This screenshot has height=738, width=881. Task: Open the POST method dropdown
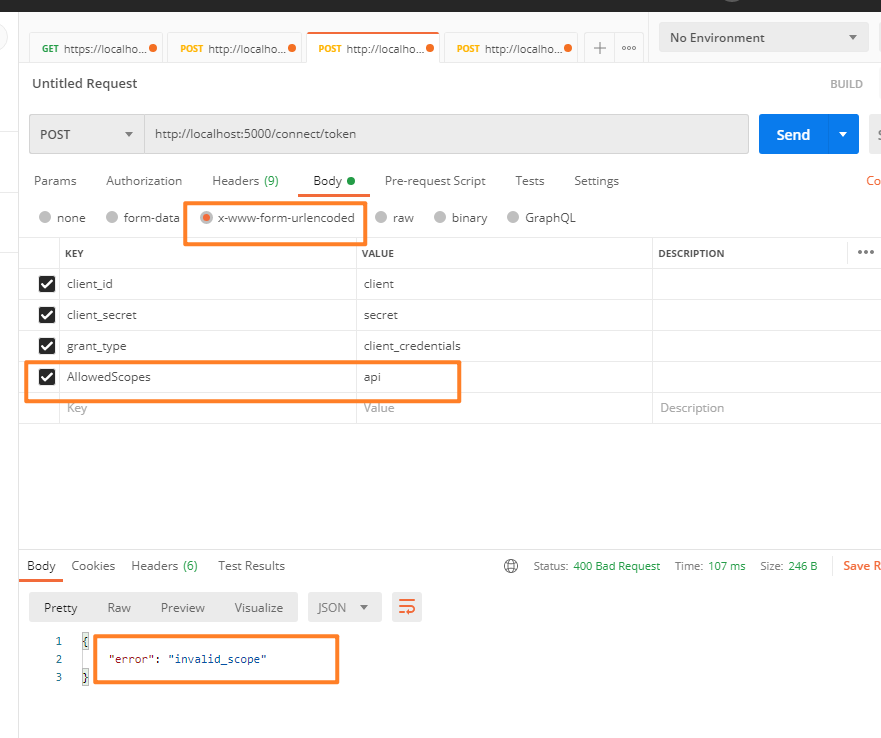87,134
